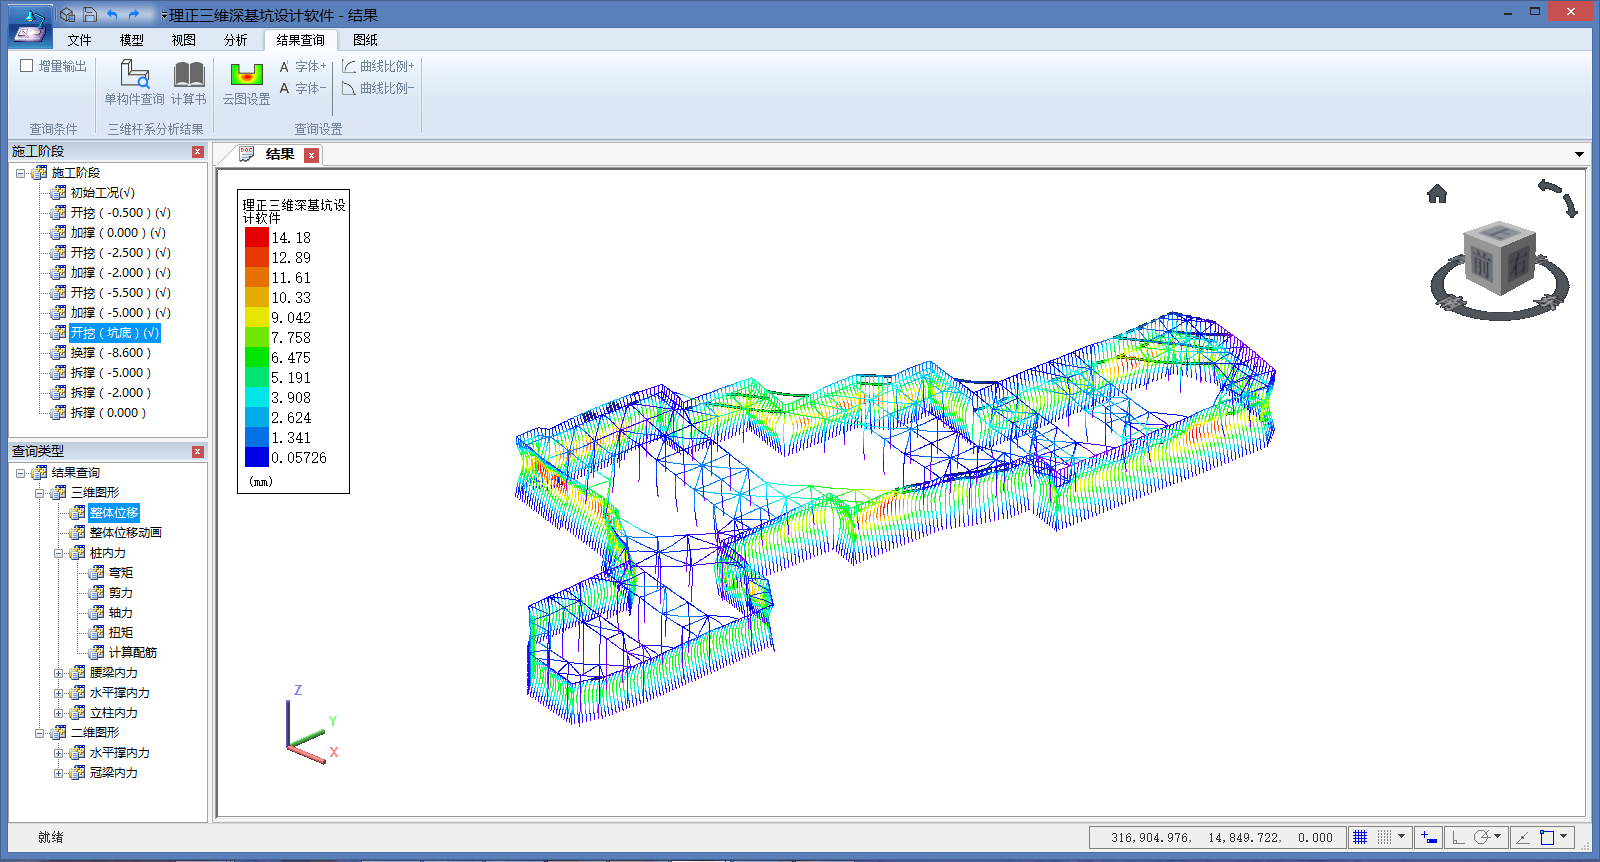1600x862 pixels.
Task: Toggle the solid grid display in status bar
Action: [1360, 837]
